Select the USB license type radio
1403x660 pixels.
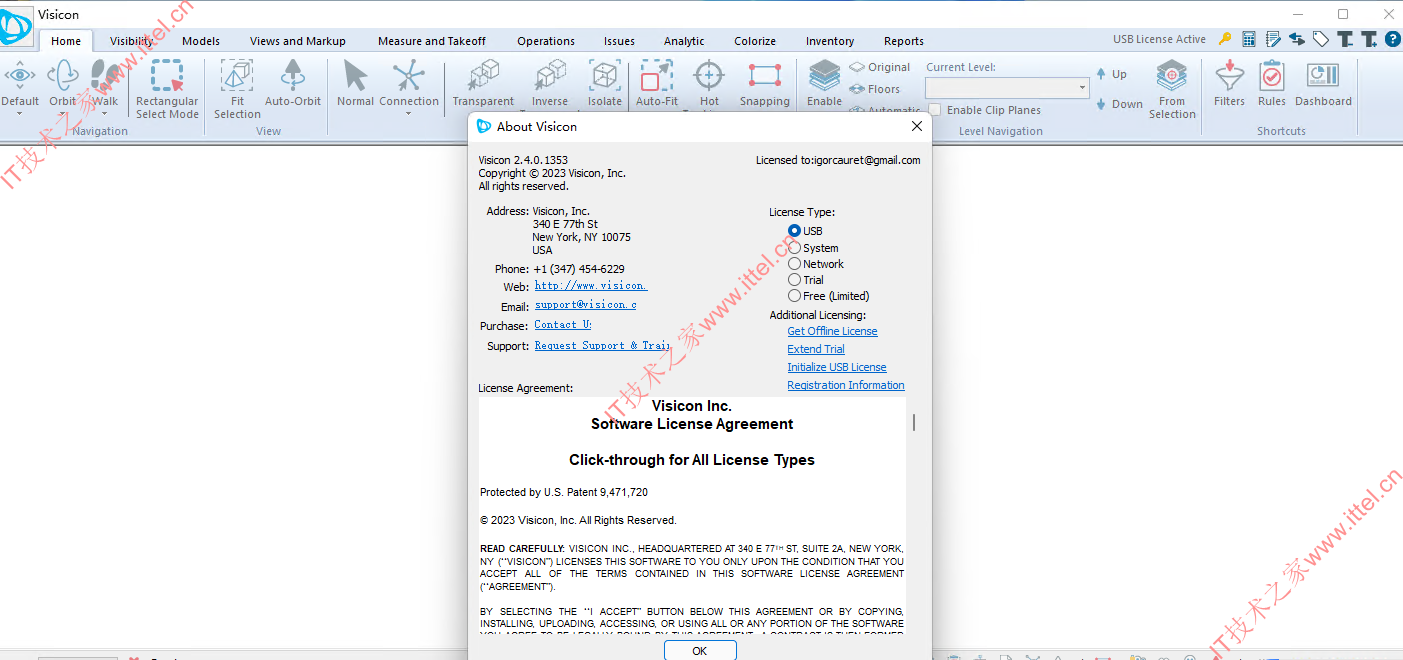coord(794,231)
